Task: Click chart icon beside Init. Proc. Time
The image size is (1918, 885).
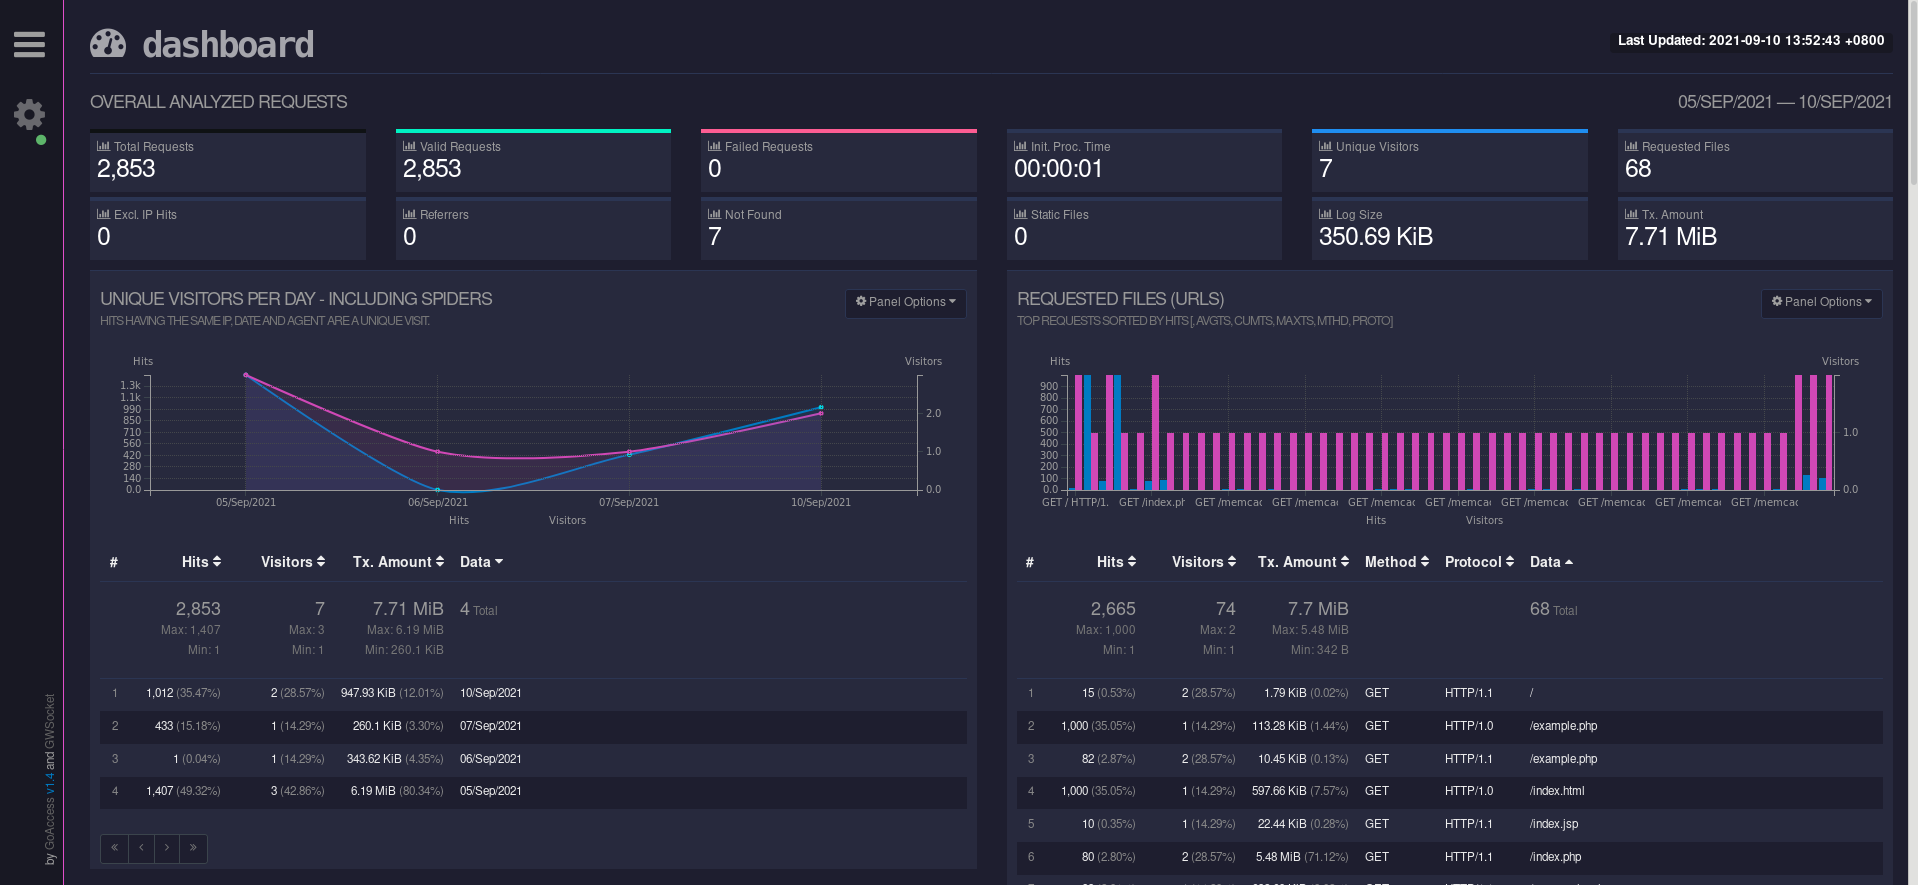Action: pyautogui.click(x=1020, y=146)
